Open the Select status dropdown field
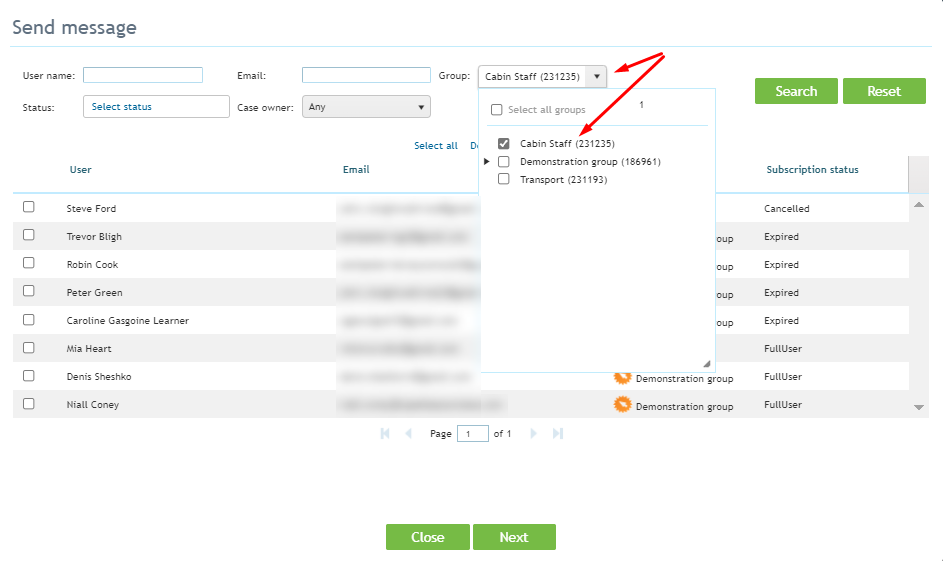 [x=156, y=106]
